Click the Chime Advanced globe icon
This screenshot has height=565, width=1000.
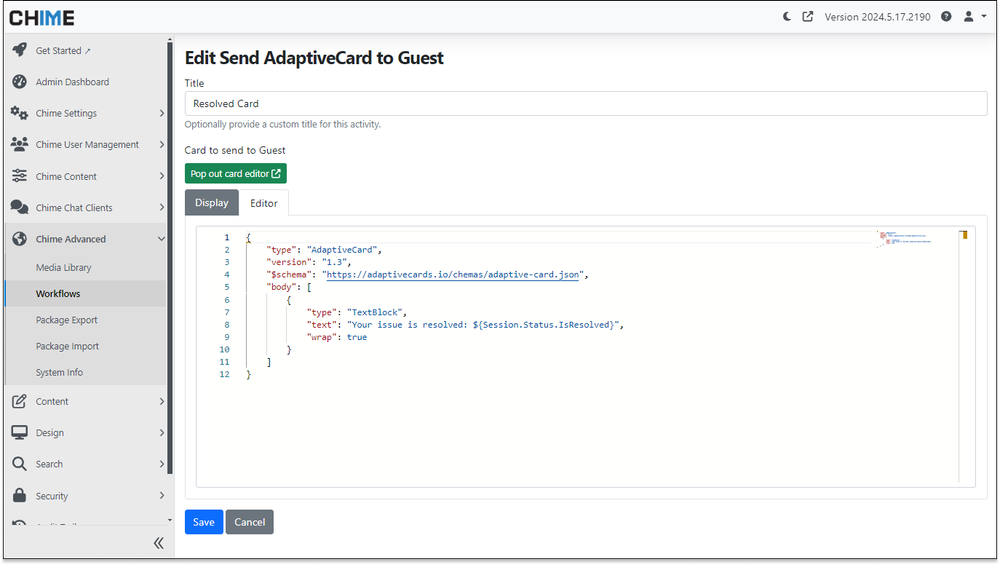[20, 238]
